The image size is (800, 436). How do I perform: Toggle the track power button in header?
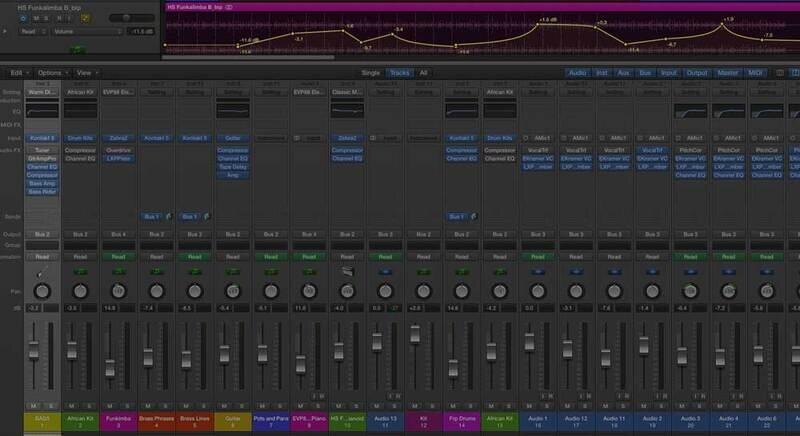(23, 18)
